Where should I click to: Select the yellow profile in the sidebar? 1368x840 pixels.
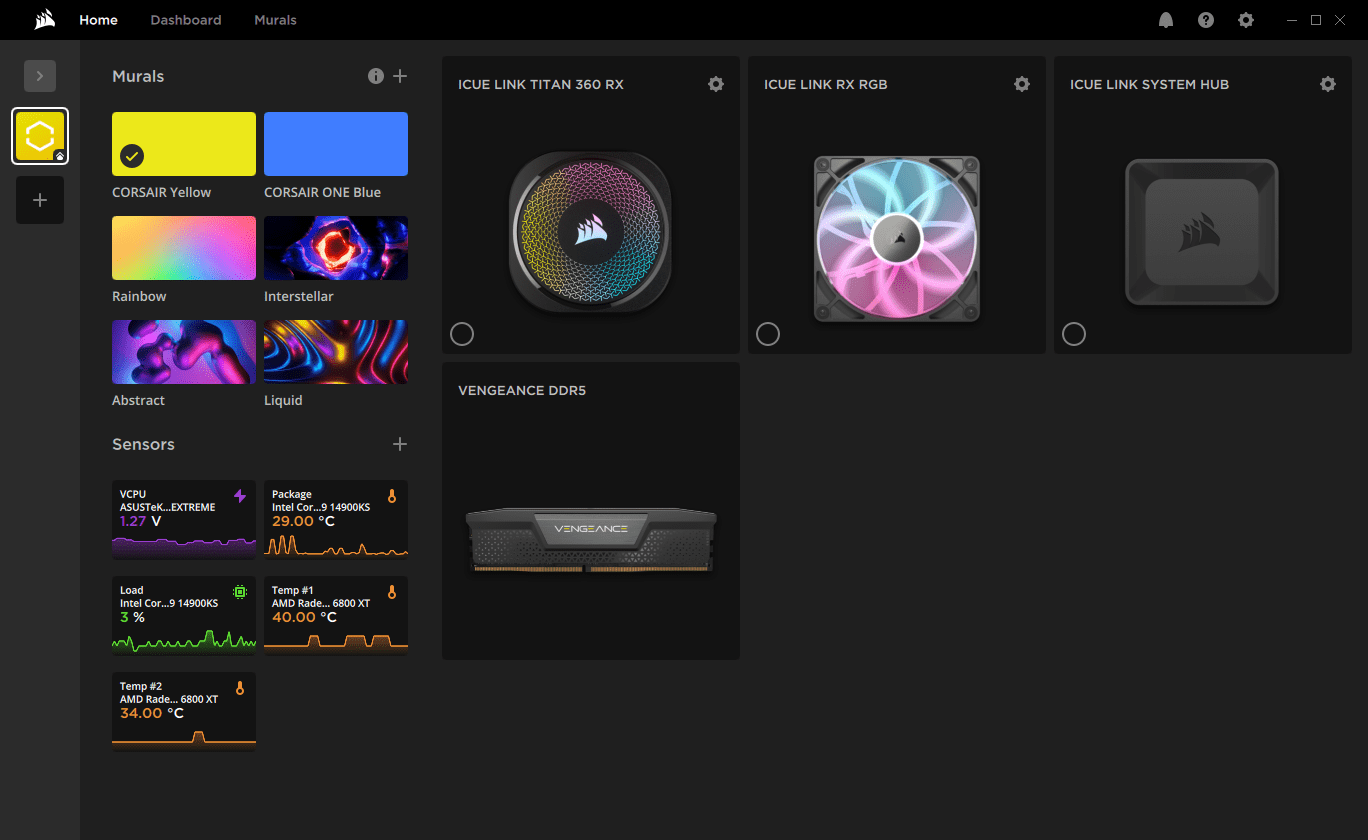[x=40, y=136]
